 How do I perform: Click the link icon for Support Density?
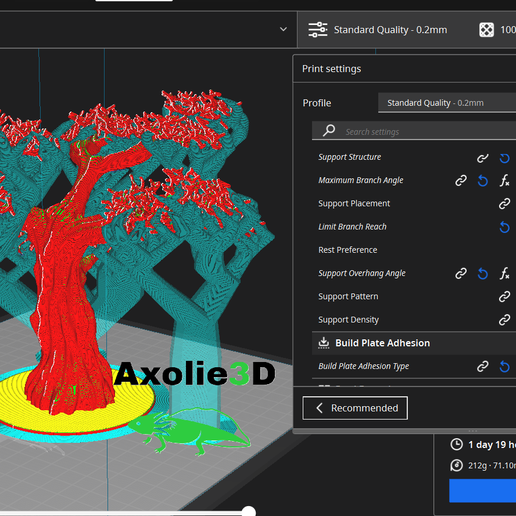click(504, 320)
